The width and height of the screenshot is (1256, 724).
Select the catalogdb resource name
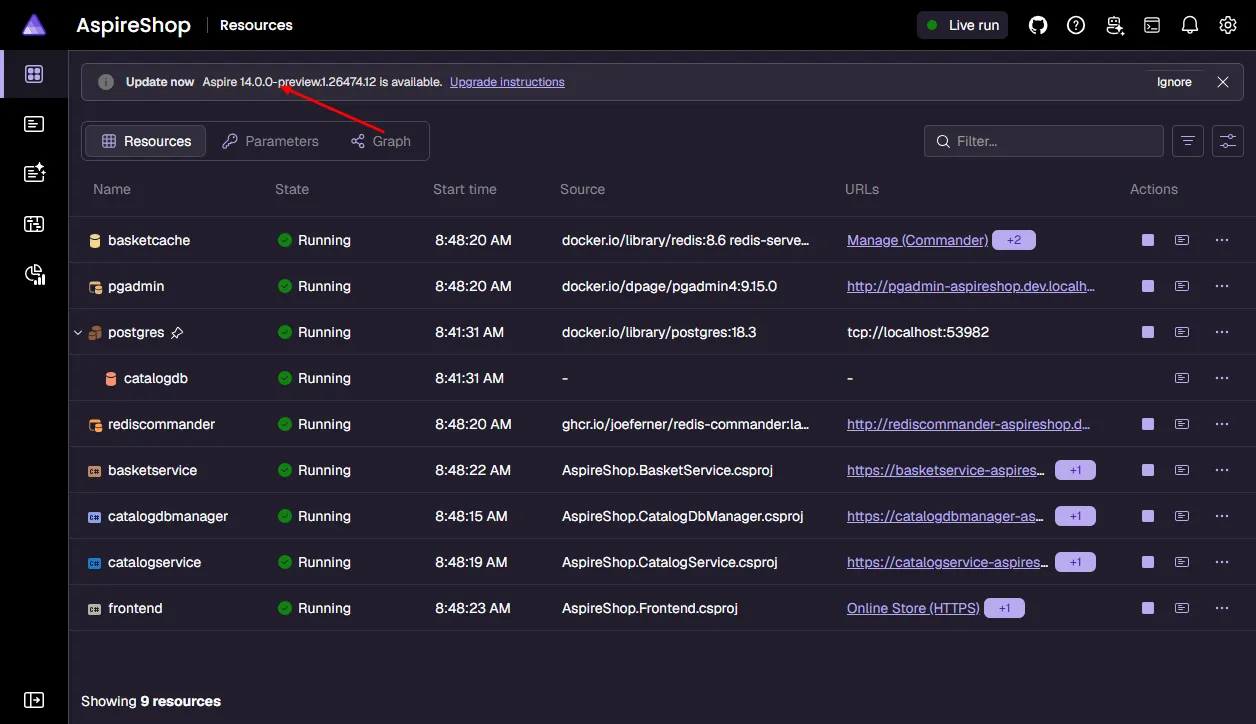(156, 378)
